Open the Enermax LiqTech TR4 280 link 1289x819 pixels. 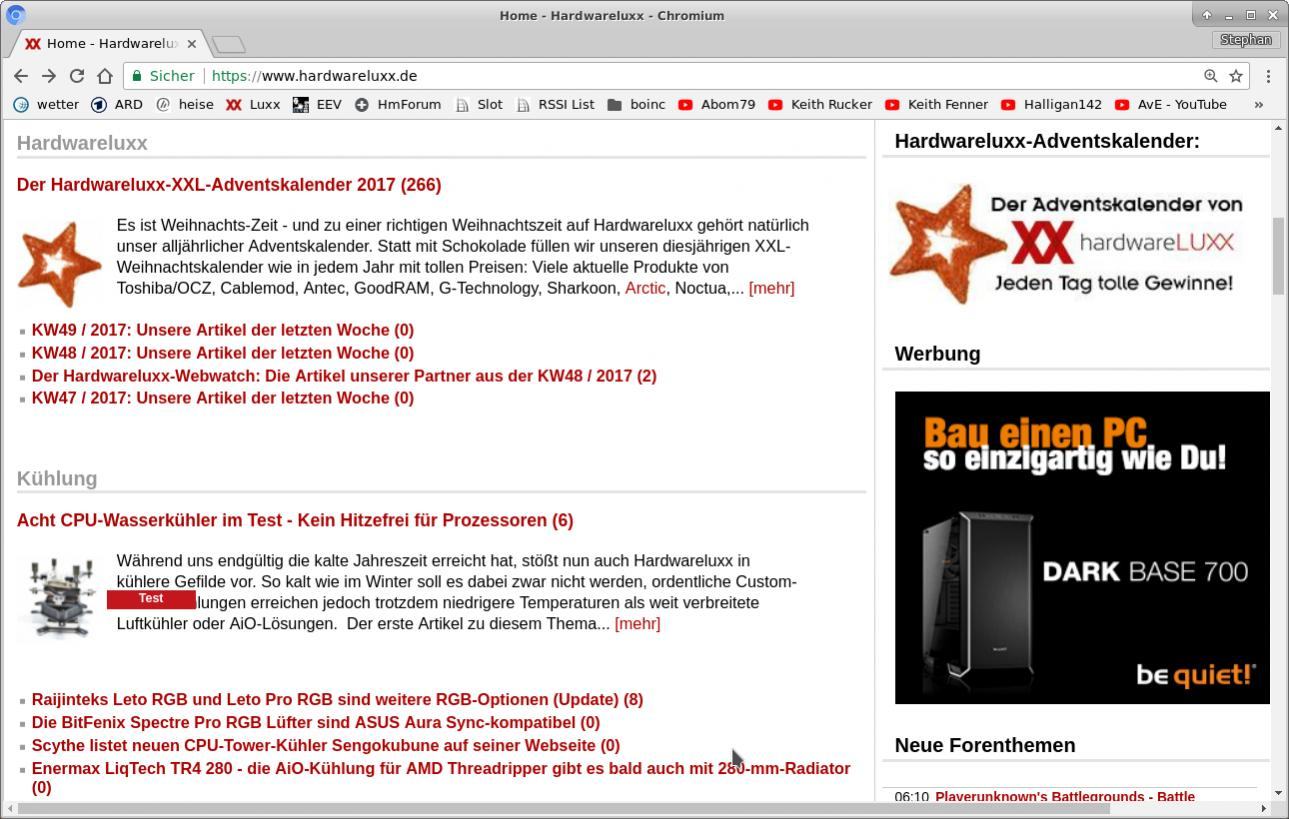tap(441, 778)
